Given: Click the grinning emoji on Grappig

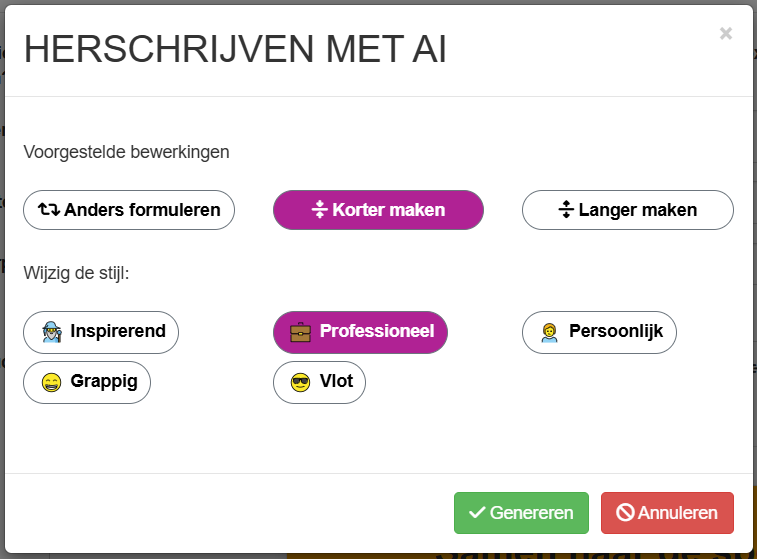Looking at the screenshot, I should click(52, 382).
